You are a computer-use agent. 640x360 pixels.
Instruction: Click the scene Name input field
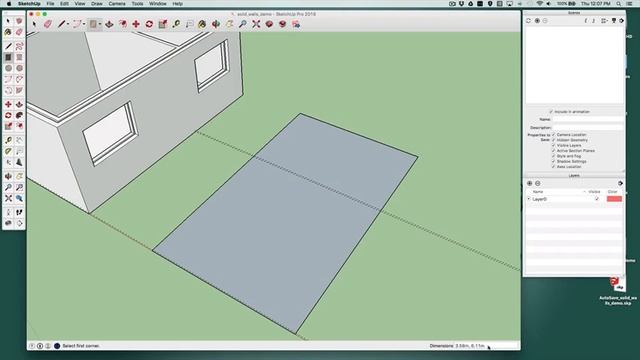pos(588,119)
